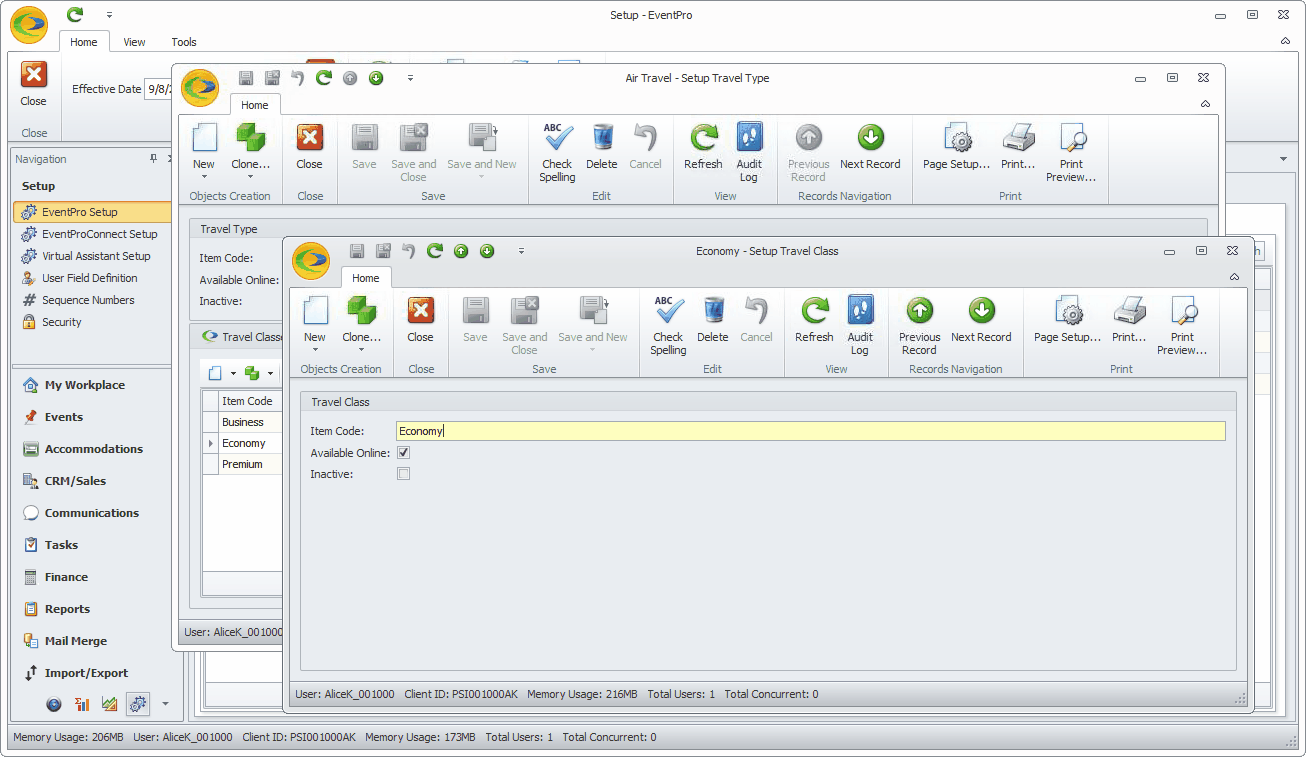The width and height of the screenshot is (1306, 757).
Task: Open New dropdown arrow in Air Travel ribbon
Action: pos(204,176)
